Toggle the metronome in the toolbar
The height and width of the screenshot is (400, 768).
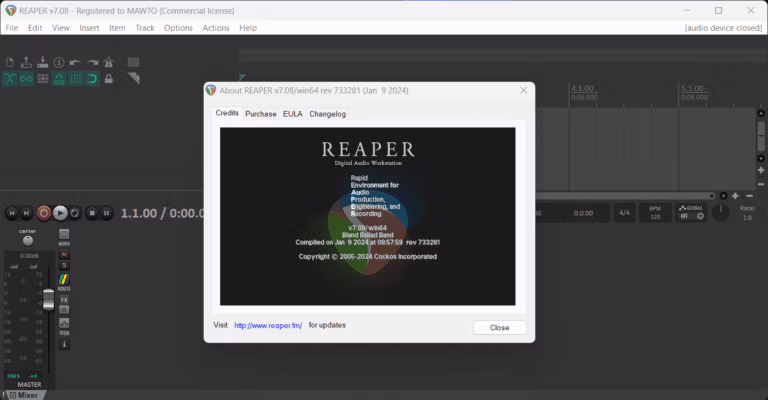click(109, 62)
